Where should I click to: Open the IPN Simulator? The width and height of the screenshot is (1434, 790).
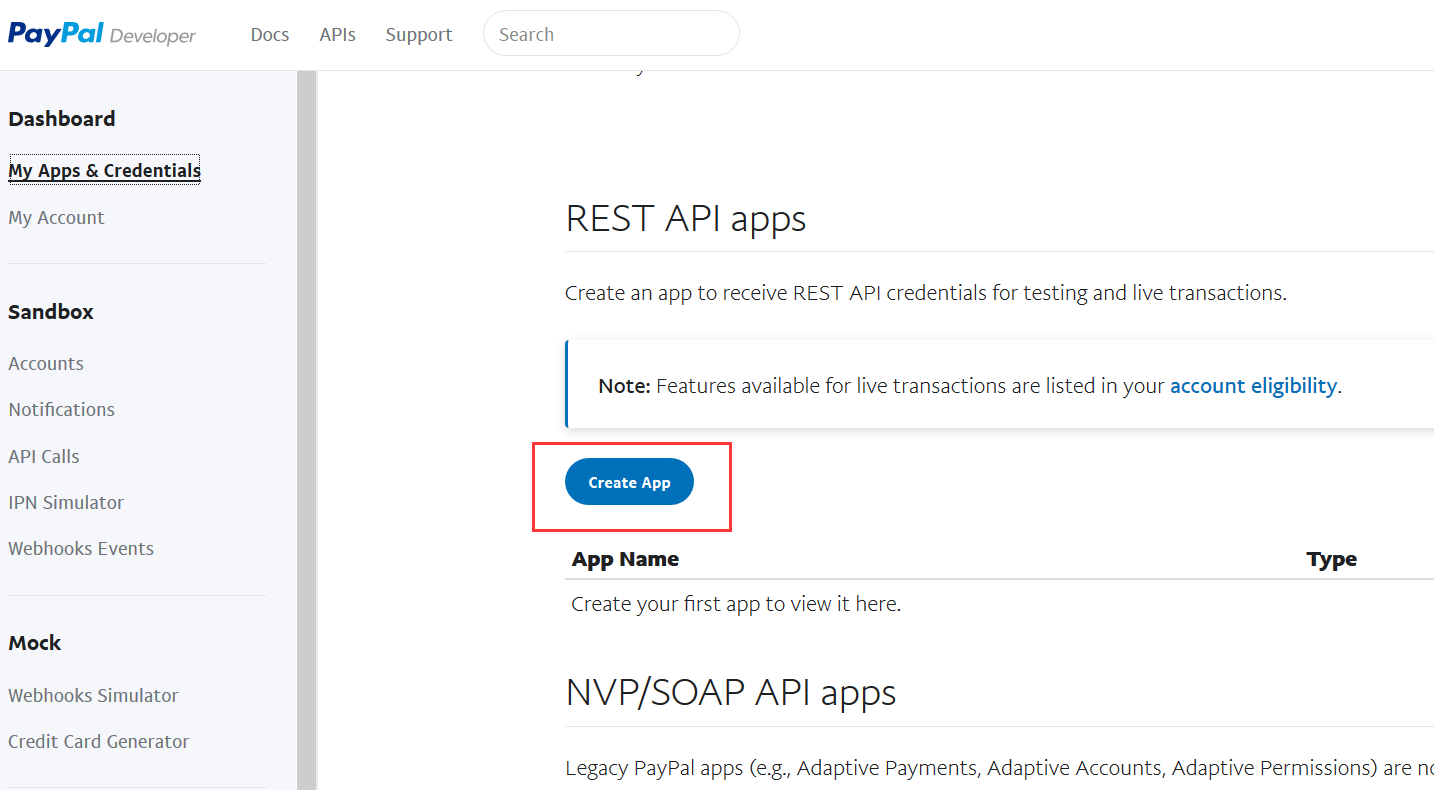(x=66, y=503)
